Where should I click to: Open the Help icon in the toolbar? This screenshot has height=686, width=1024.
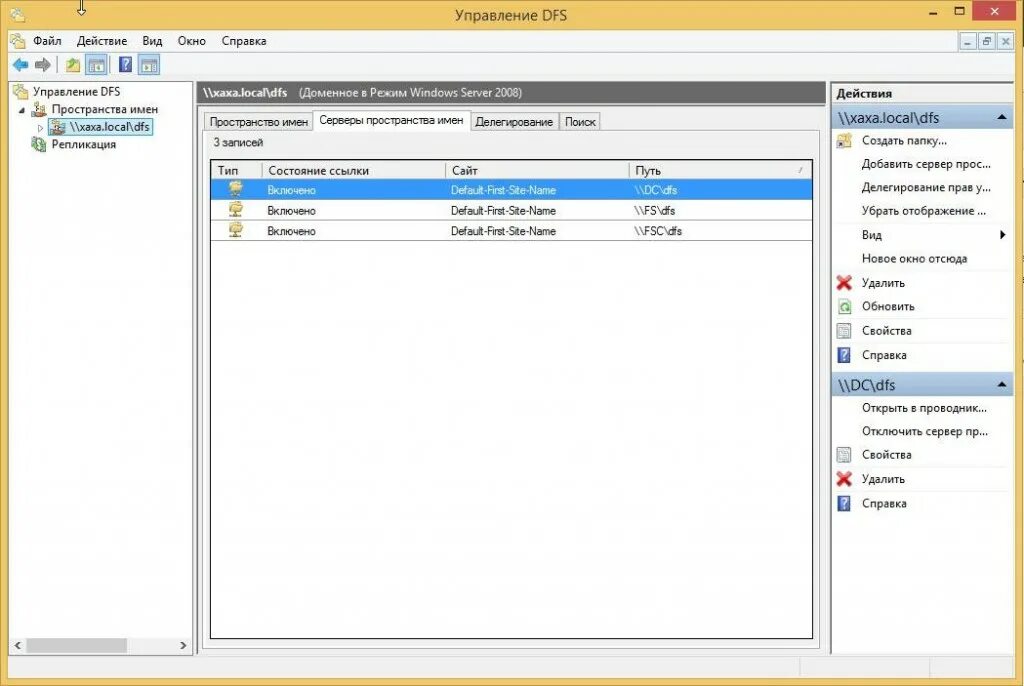[x=123, y=64]
